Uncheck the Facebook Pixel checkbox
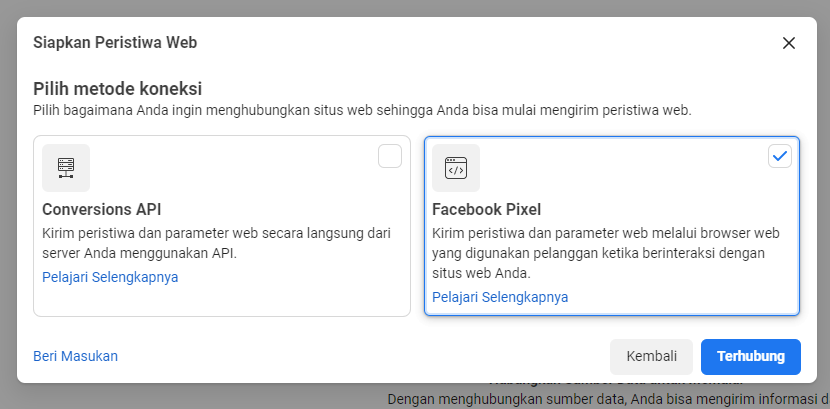This screenshot has height=409, width=830. [780, 156]
